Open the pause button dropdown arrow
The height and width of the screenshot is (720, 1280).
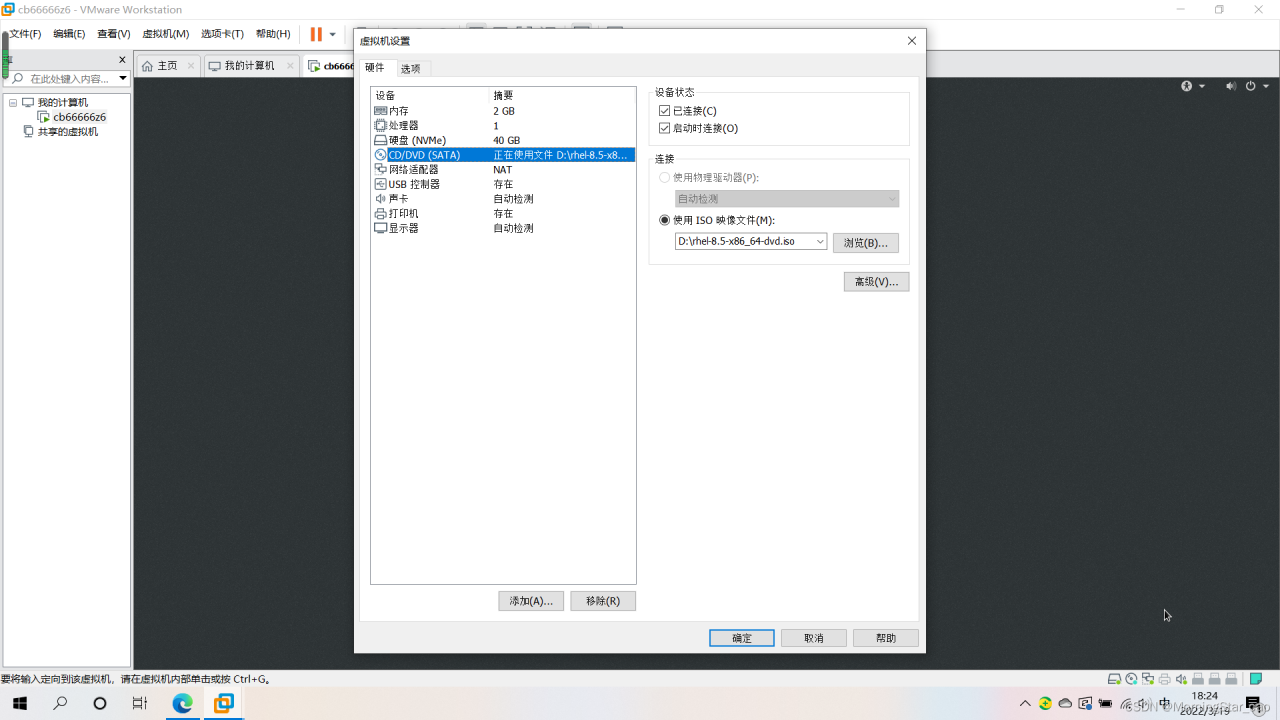click(x=333, y=35)
